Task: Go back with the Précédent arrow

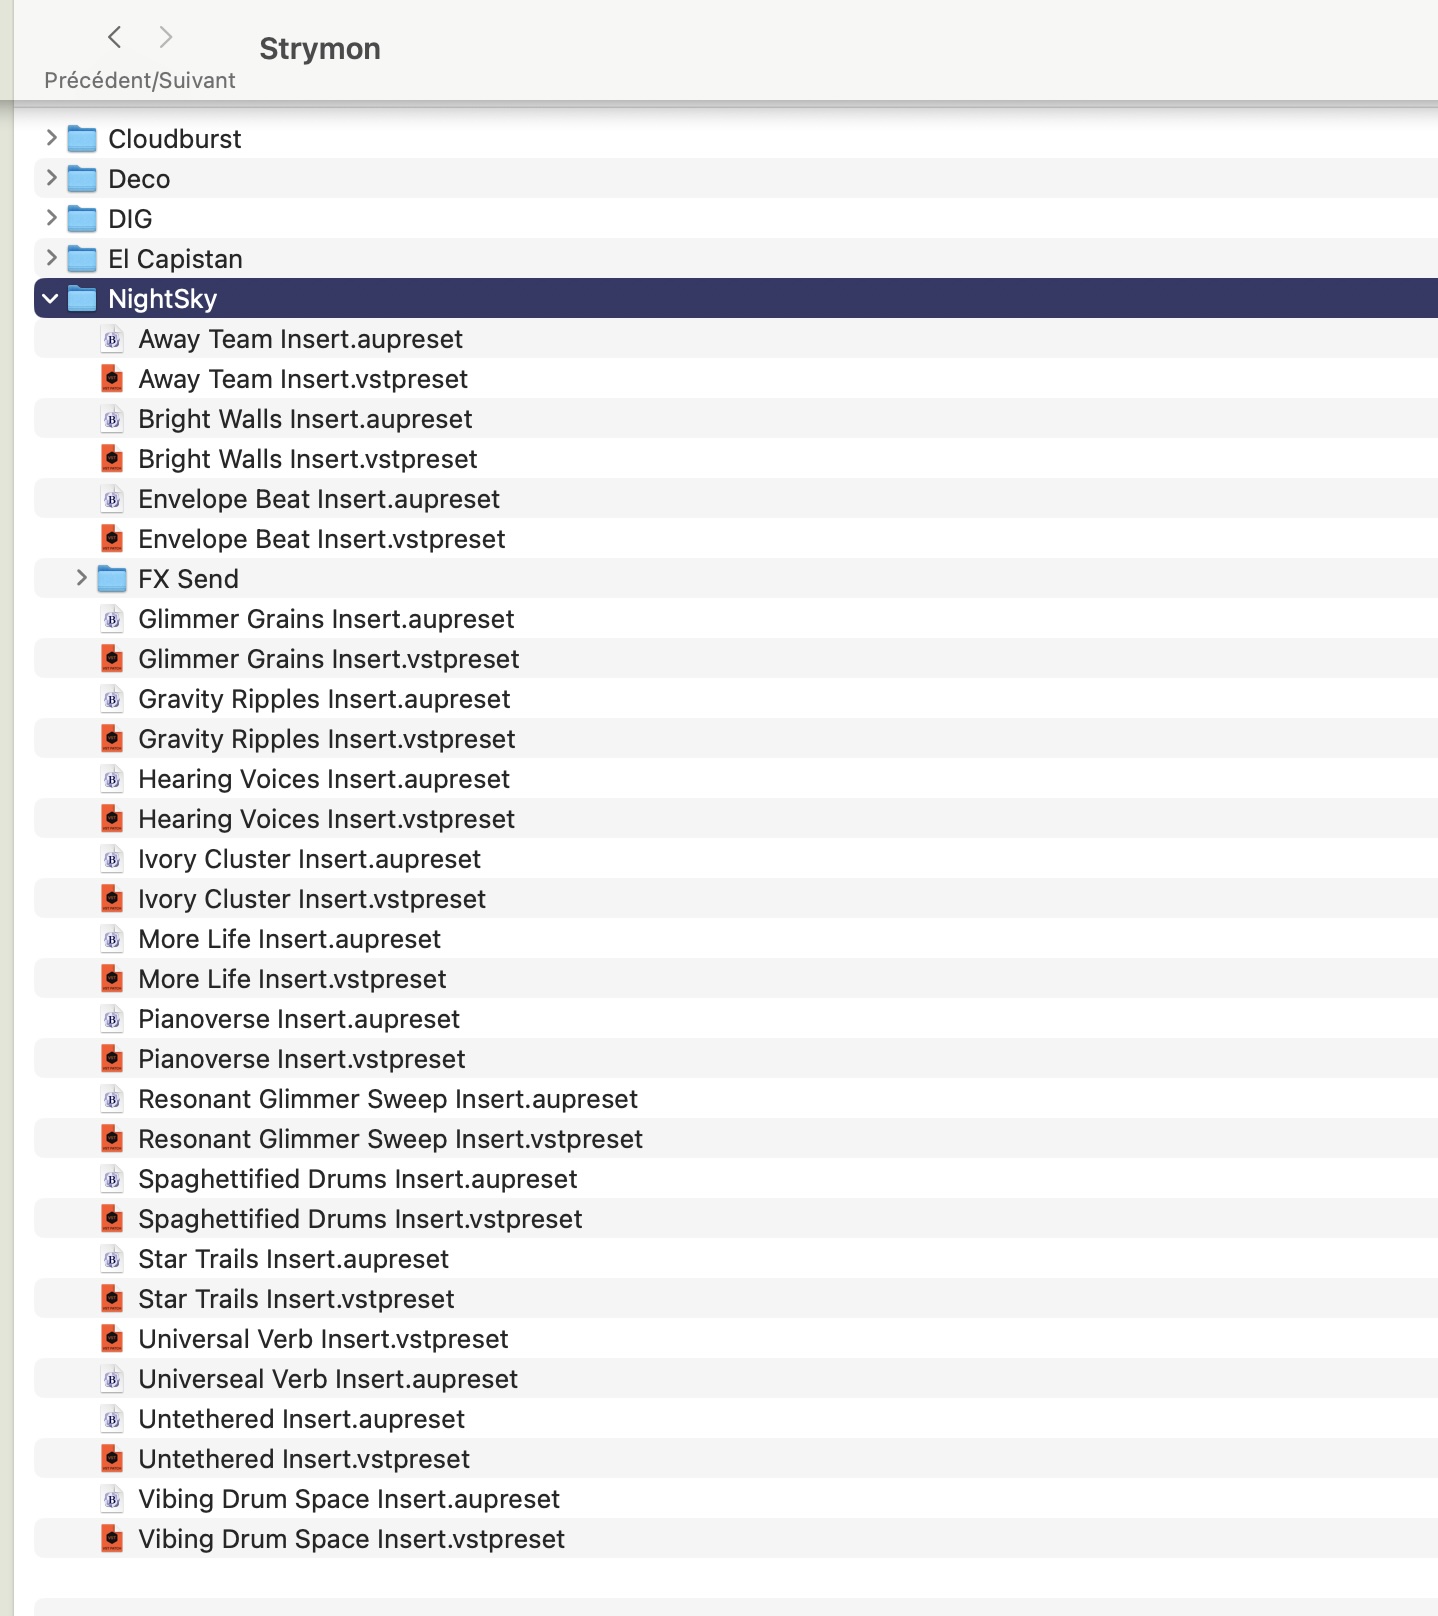Action: [115, 38]
